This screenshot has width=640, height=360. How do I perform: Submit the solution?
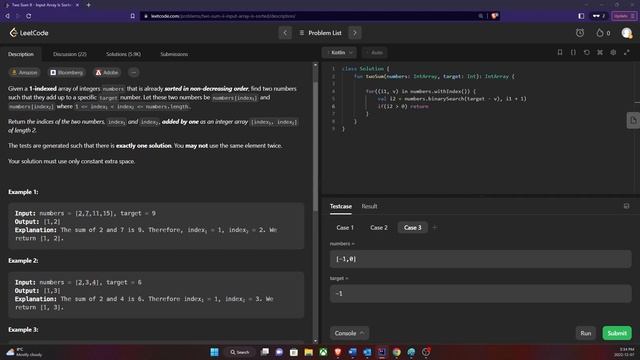(x=617, y=333)
